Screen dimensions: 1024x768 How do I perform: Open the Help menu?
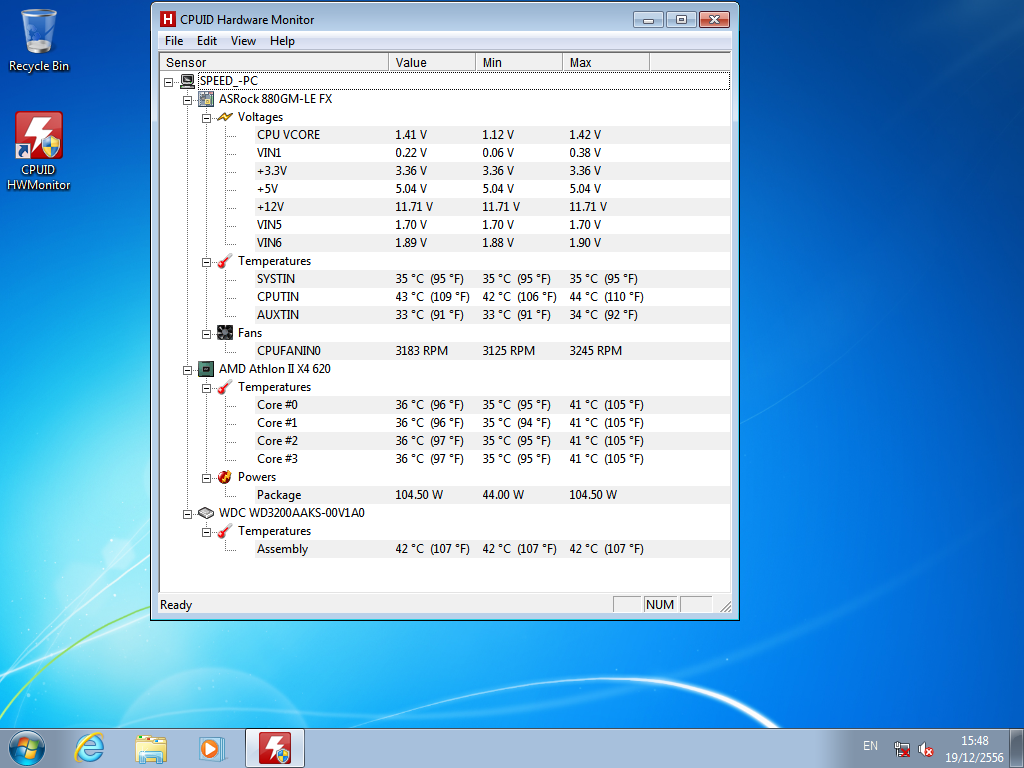pos(282,40)
